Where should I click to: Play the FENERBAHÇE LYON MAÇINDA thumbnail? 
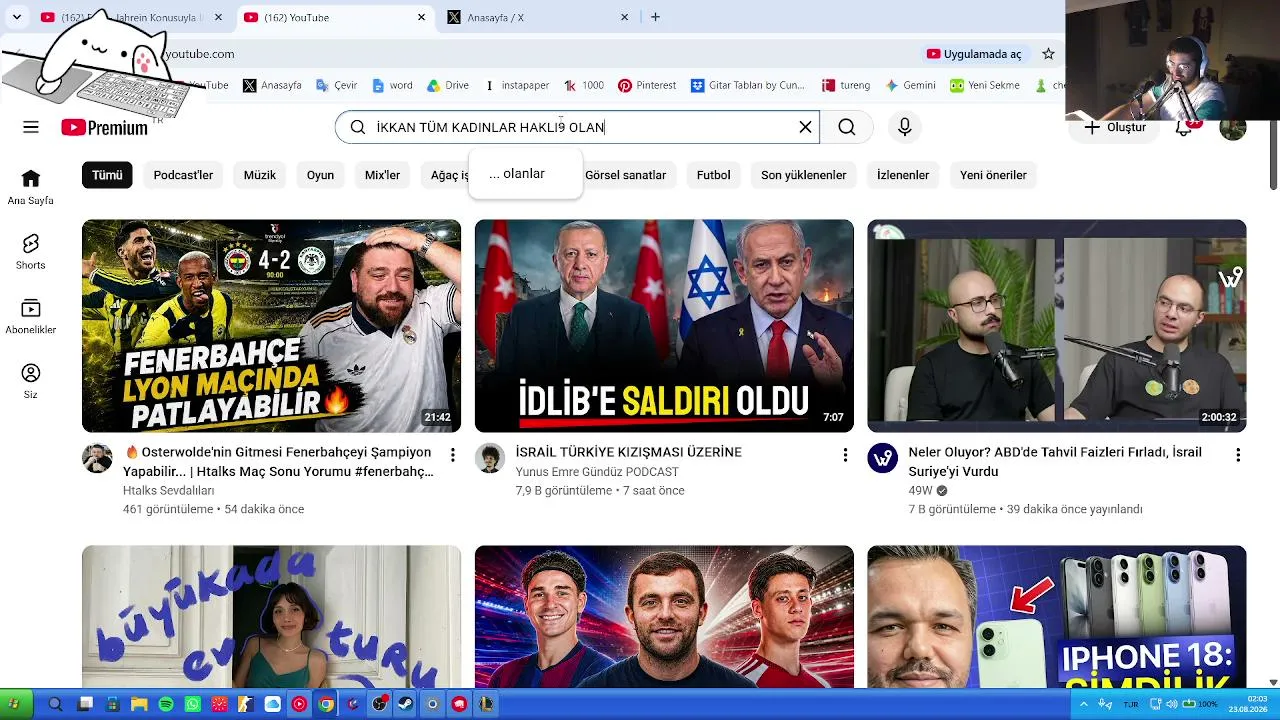coord(271,326)
